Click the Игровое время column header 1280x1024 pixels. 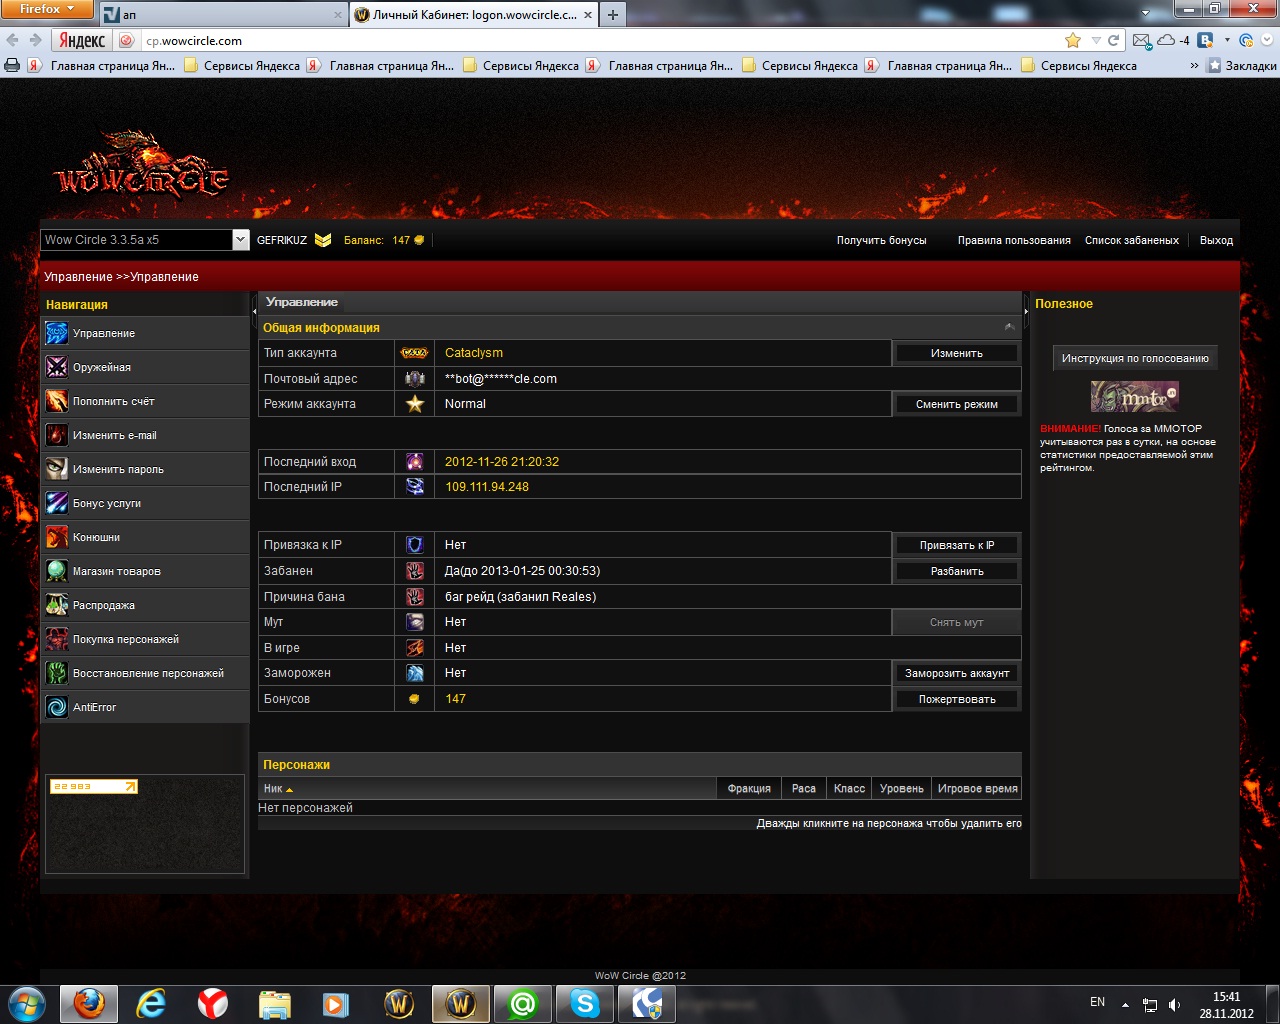tap(977, 789)
